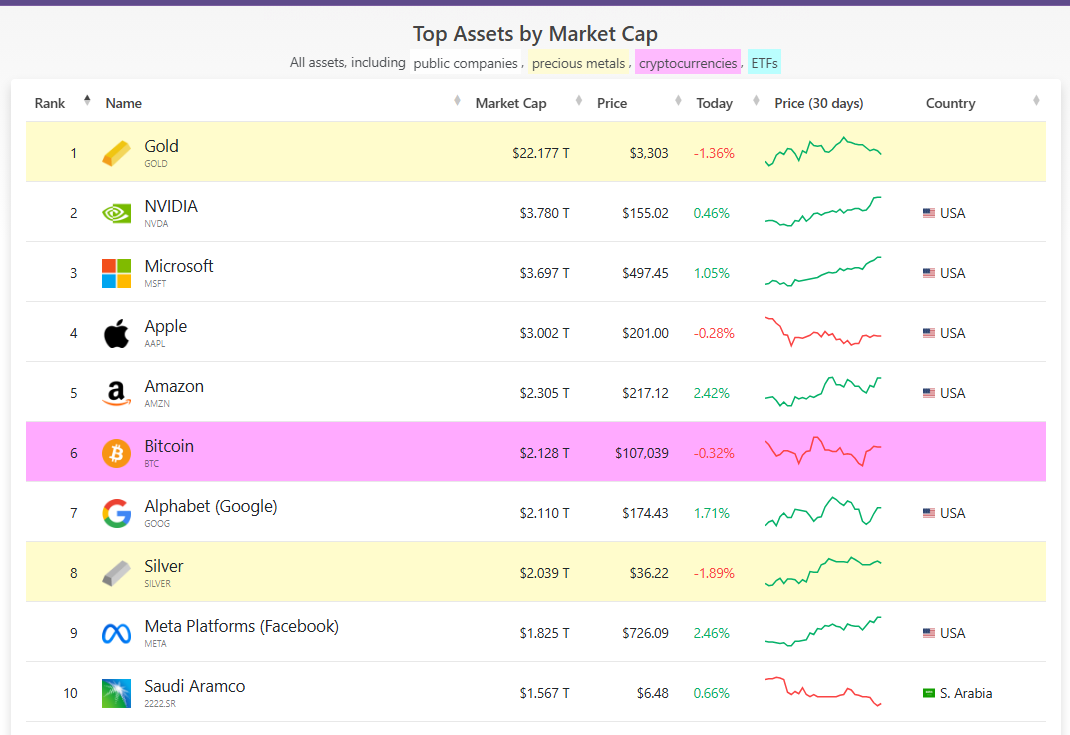
Task: Click the Google logo icon
Action: pos(116,513)
